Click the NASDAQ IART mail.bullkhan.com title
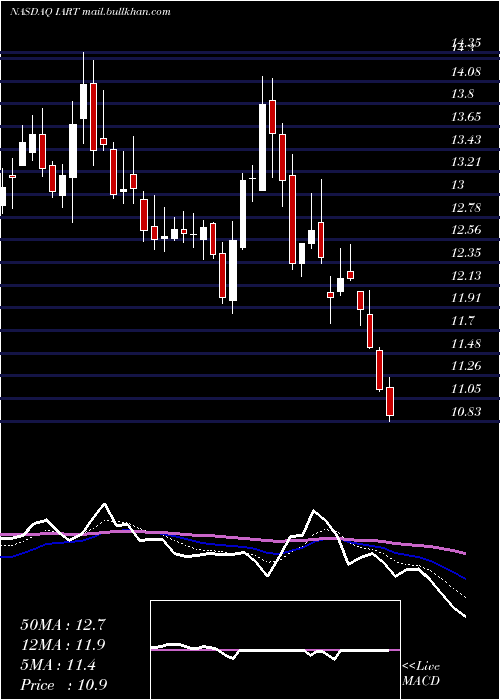 [x=90, y=12]
